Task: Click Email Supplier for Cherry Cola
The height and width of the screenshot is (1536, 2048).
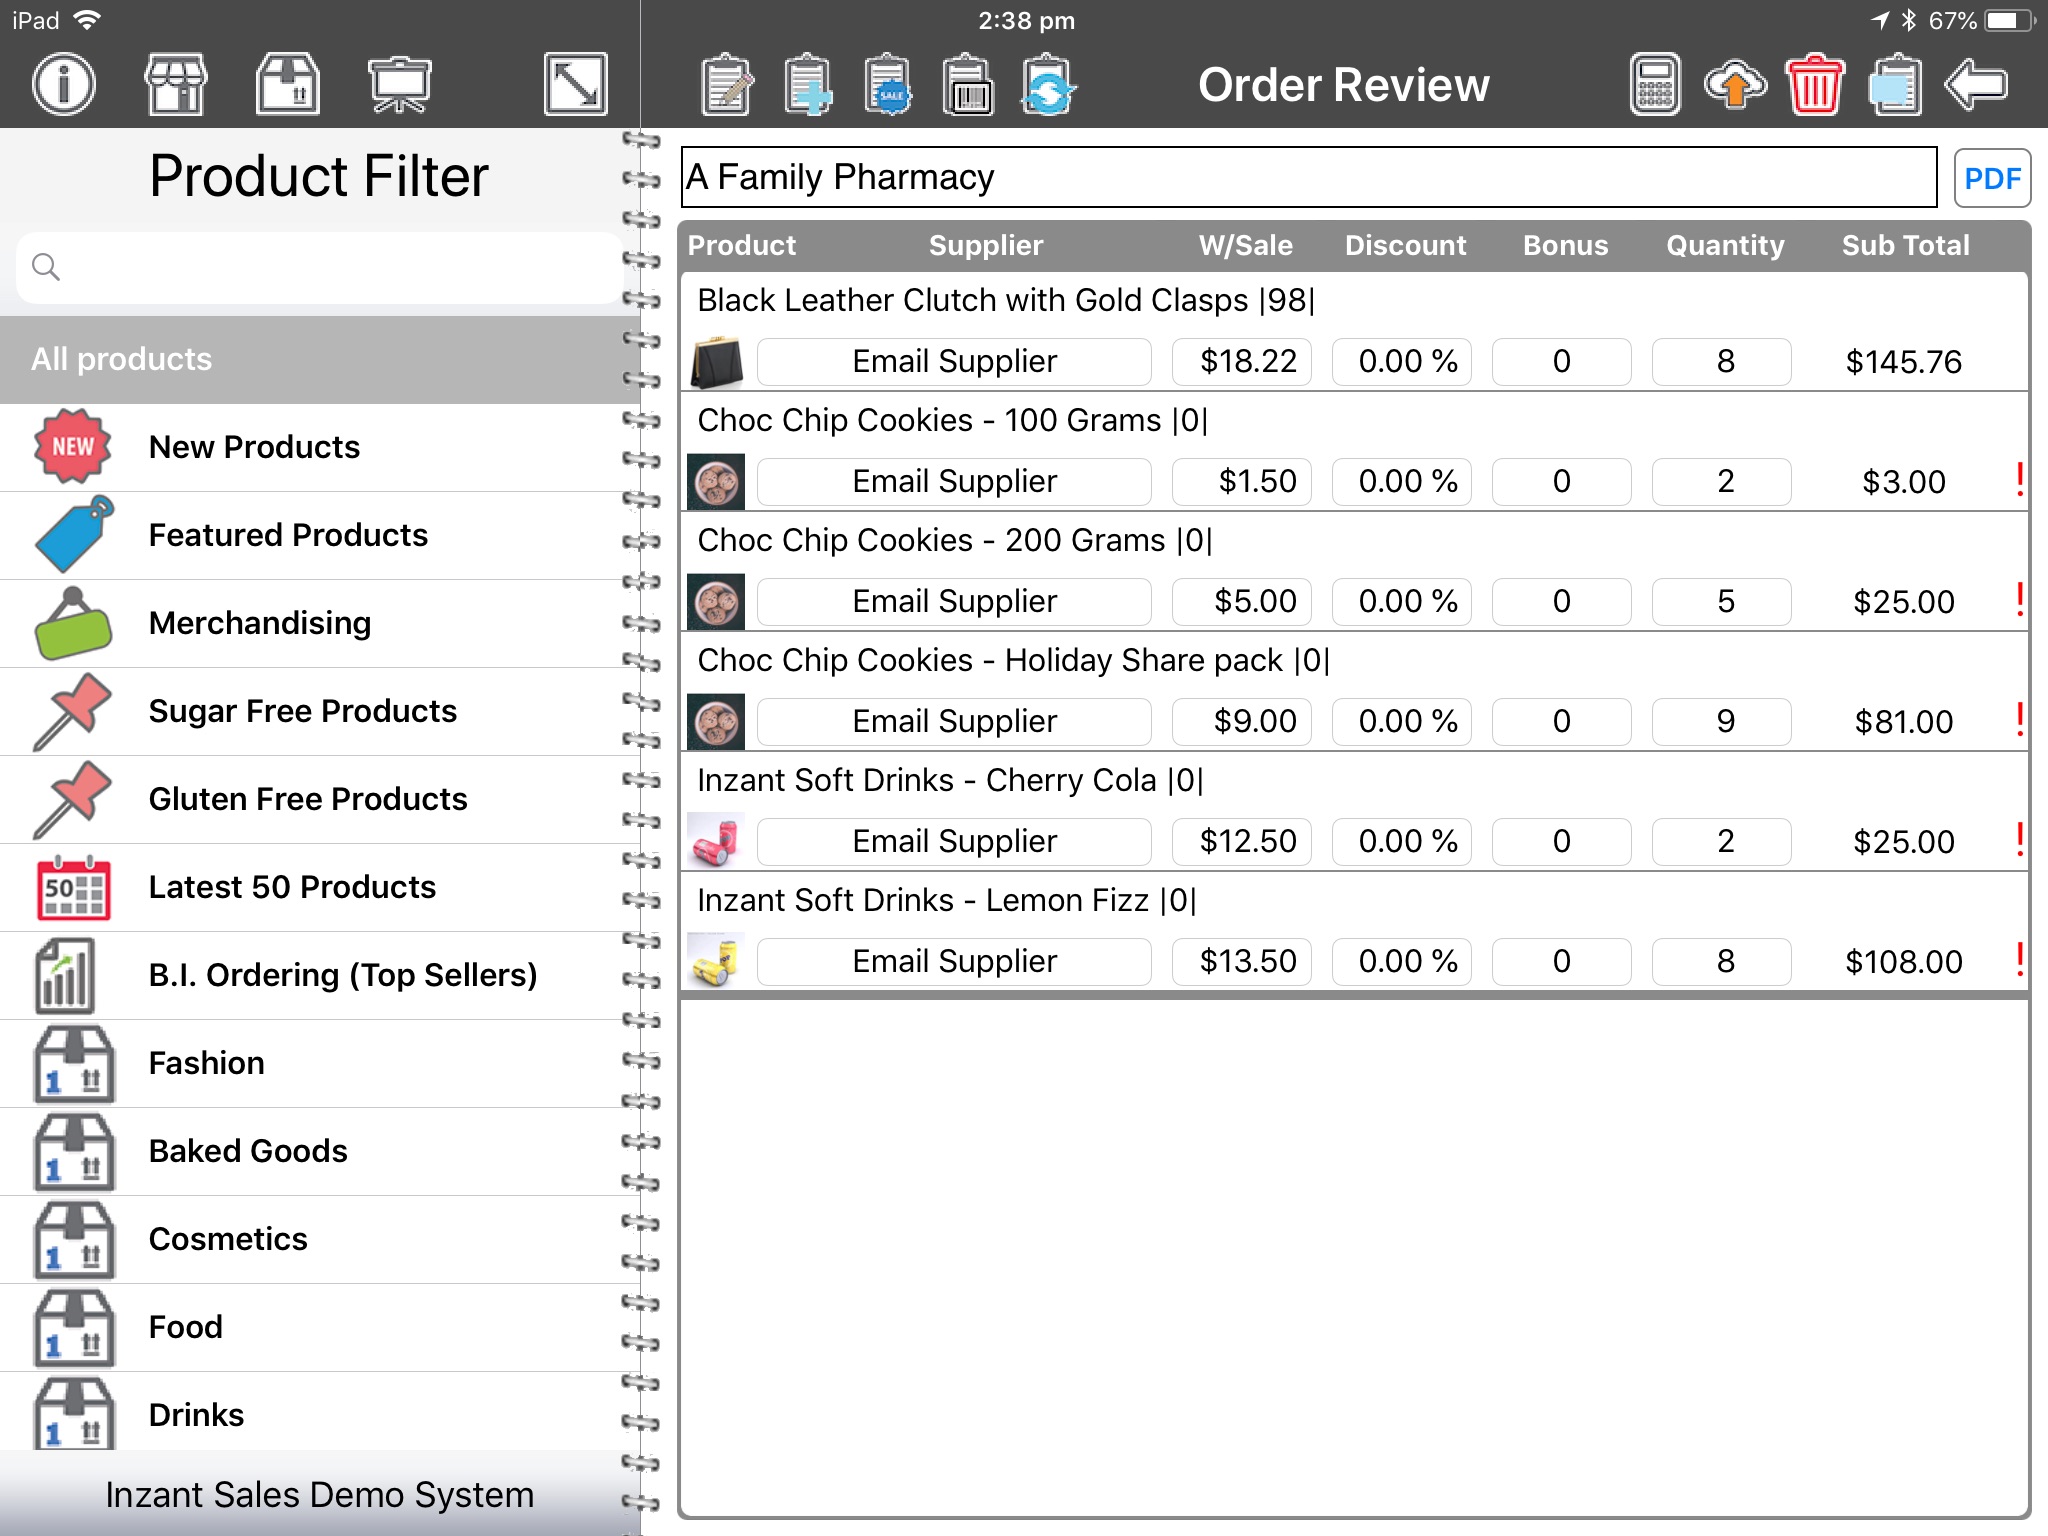Action: 954,841
